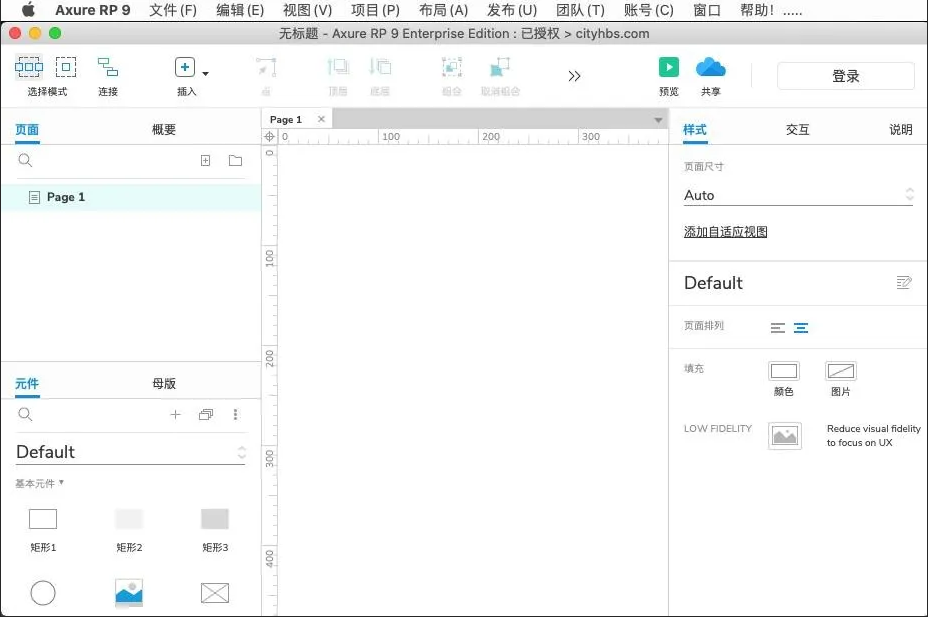
Task: Select the placeholder widget
Action: click(x=215, y=593)
